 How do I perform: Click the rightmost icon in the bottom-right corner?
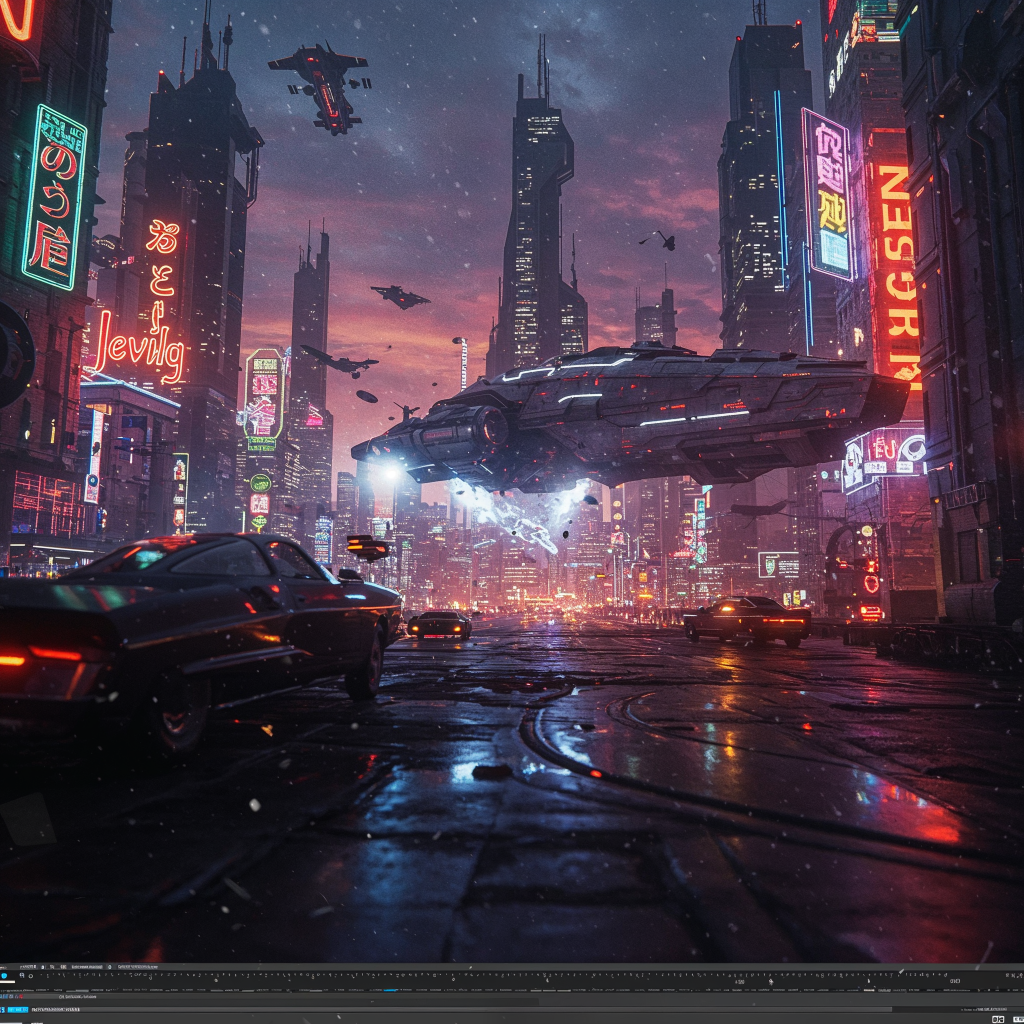click(1016, 1019)
